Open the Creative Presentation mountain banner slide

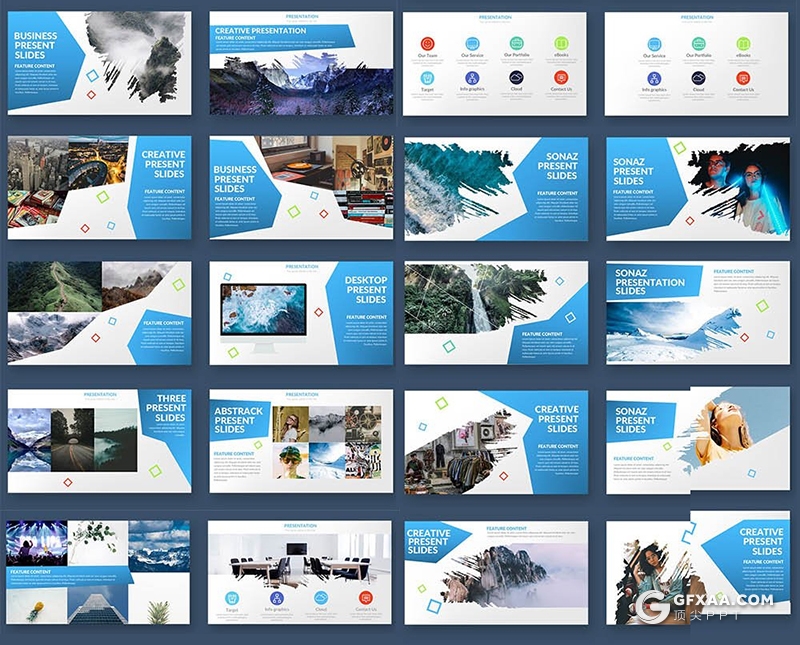point(300,62)
